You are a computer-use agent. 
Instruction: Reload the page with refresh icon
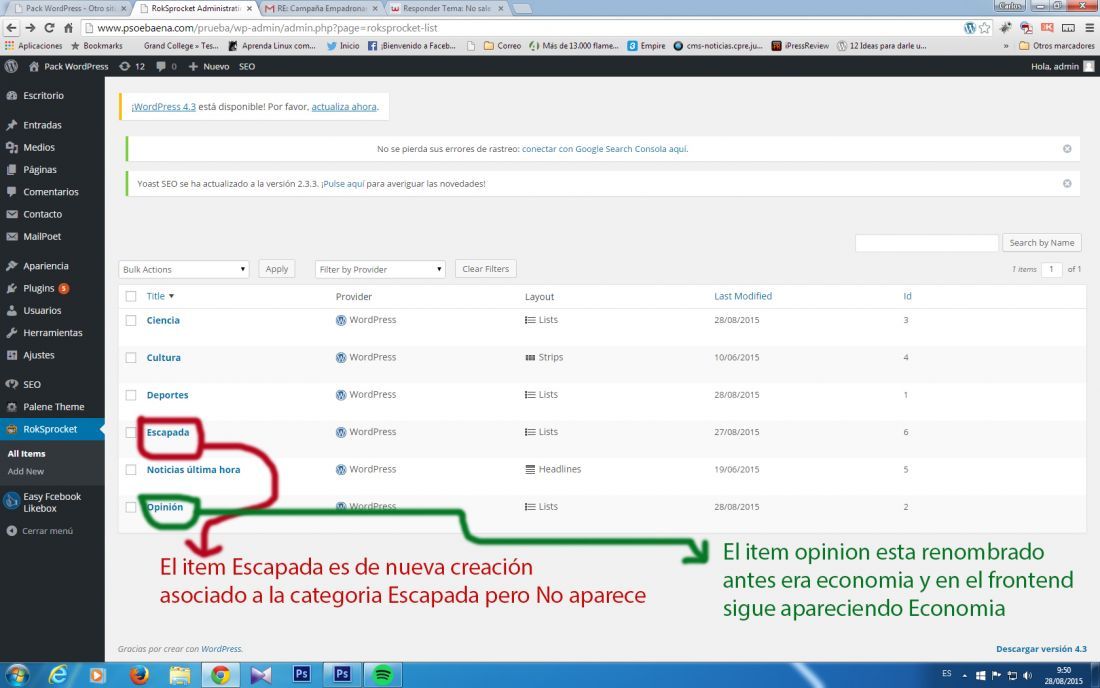(x=49, y=28)
